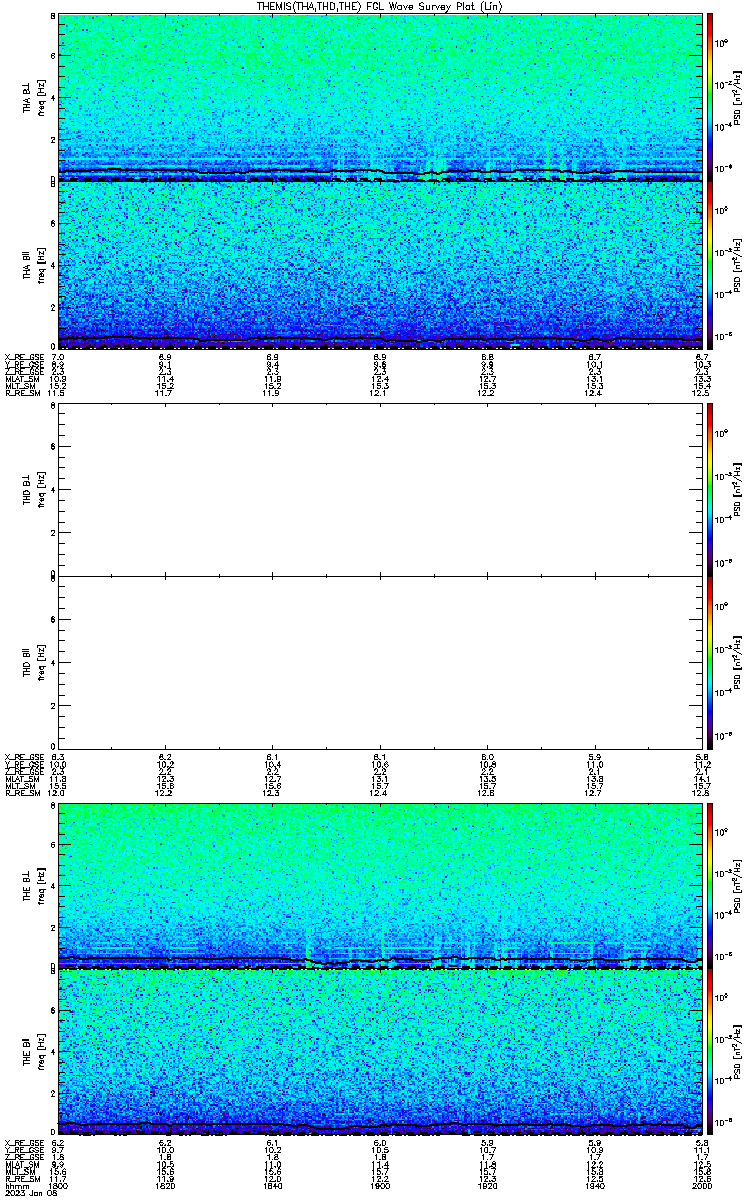The height and width of the screenshot is (1200, 750).
Task: Click the 'THE B‖ freq [Hz]' axis label
Action: [33, 1052]
